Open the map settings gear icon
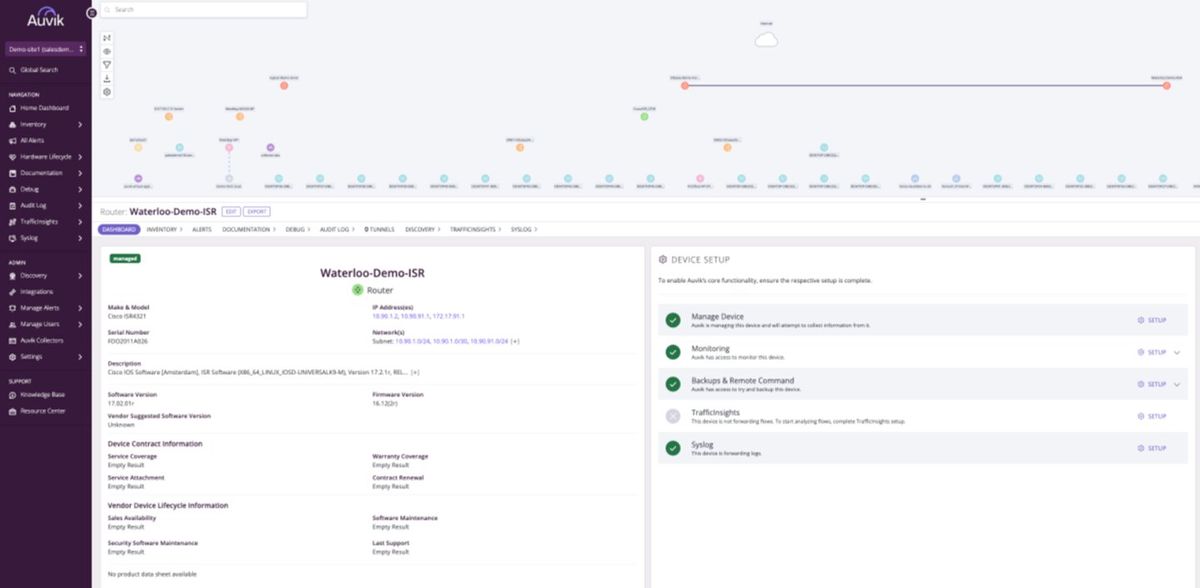The height and width of the screenshot is (588, 1200). (x=106, y=91)
